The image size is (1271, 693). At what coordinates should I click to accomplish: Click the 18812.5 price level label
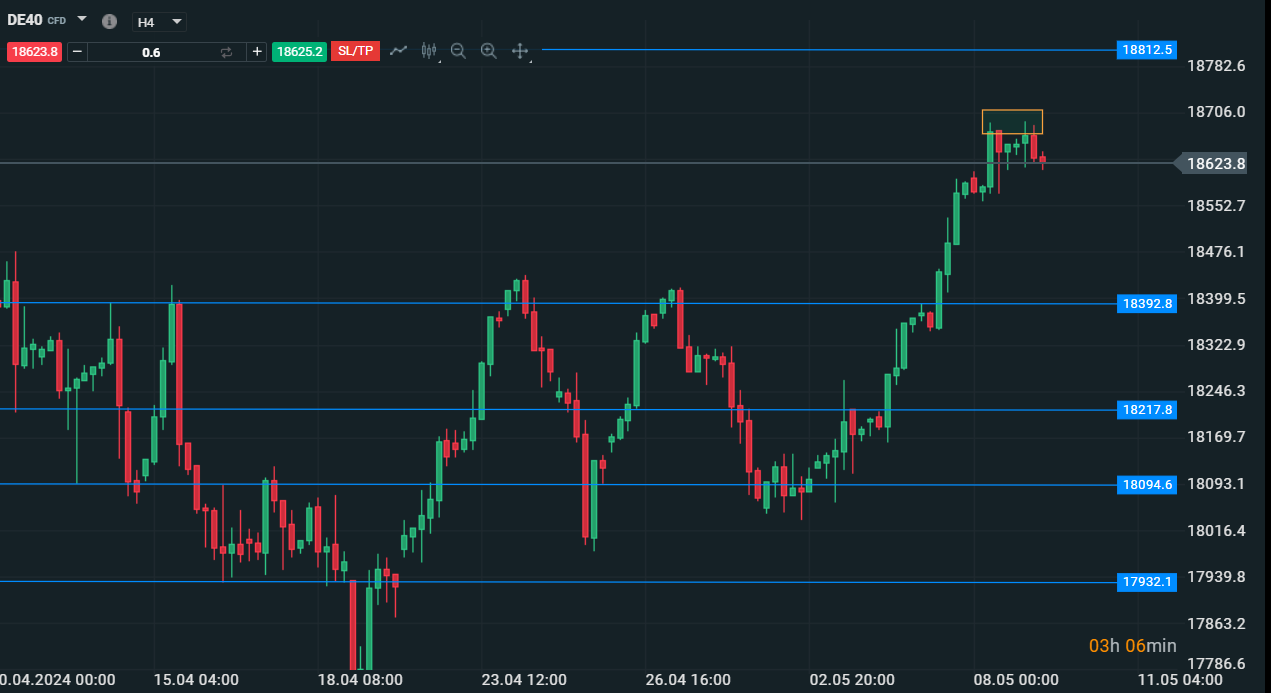[1147, 49]
